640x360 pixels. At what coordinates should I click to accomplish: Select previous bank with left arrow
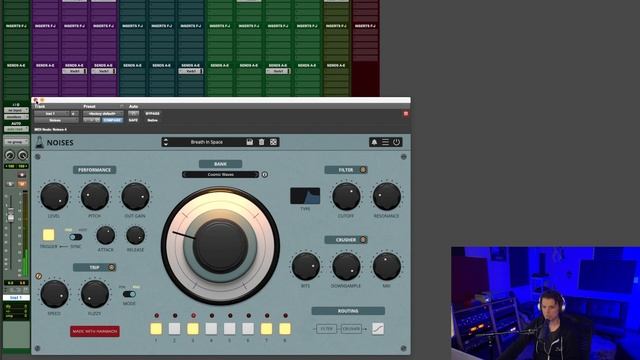point(184,175)
